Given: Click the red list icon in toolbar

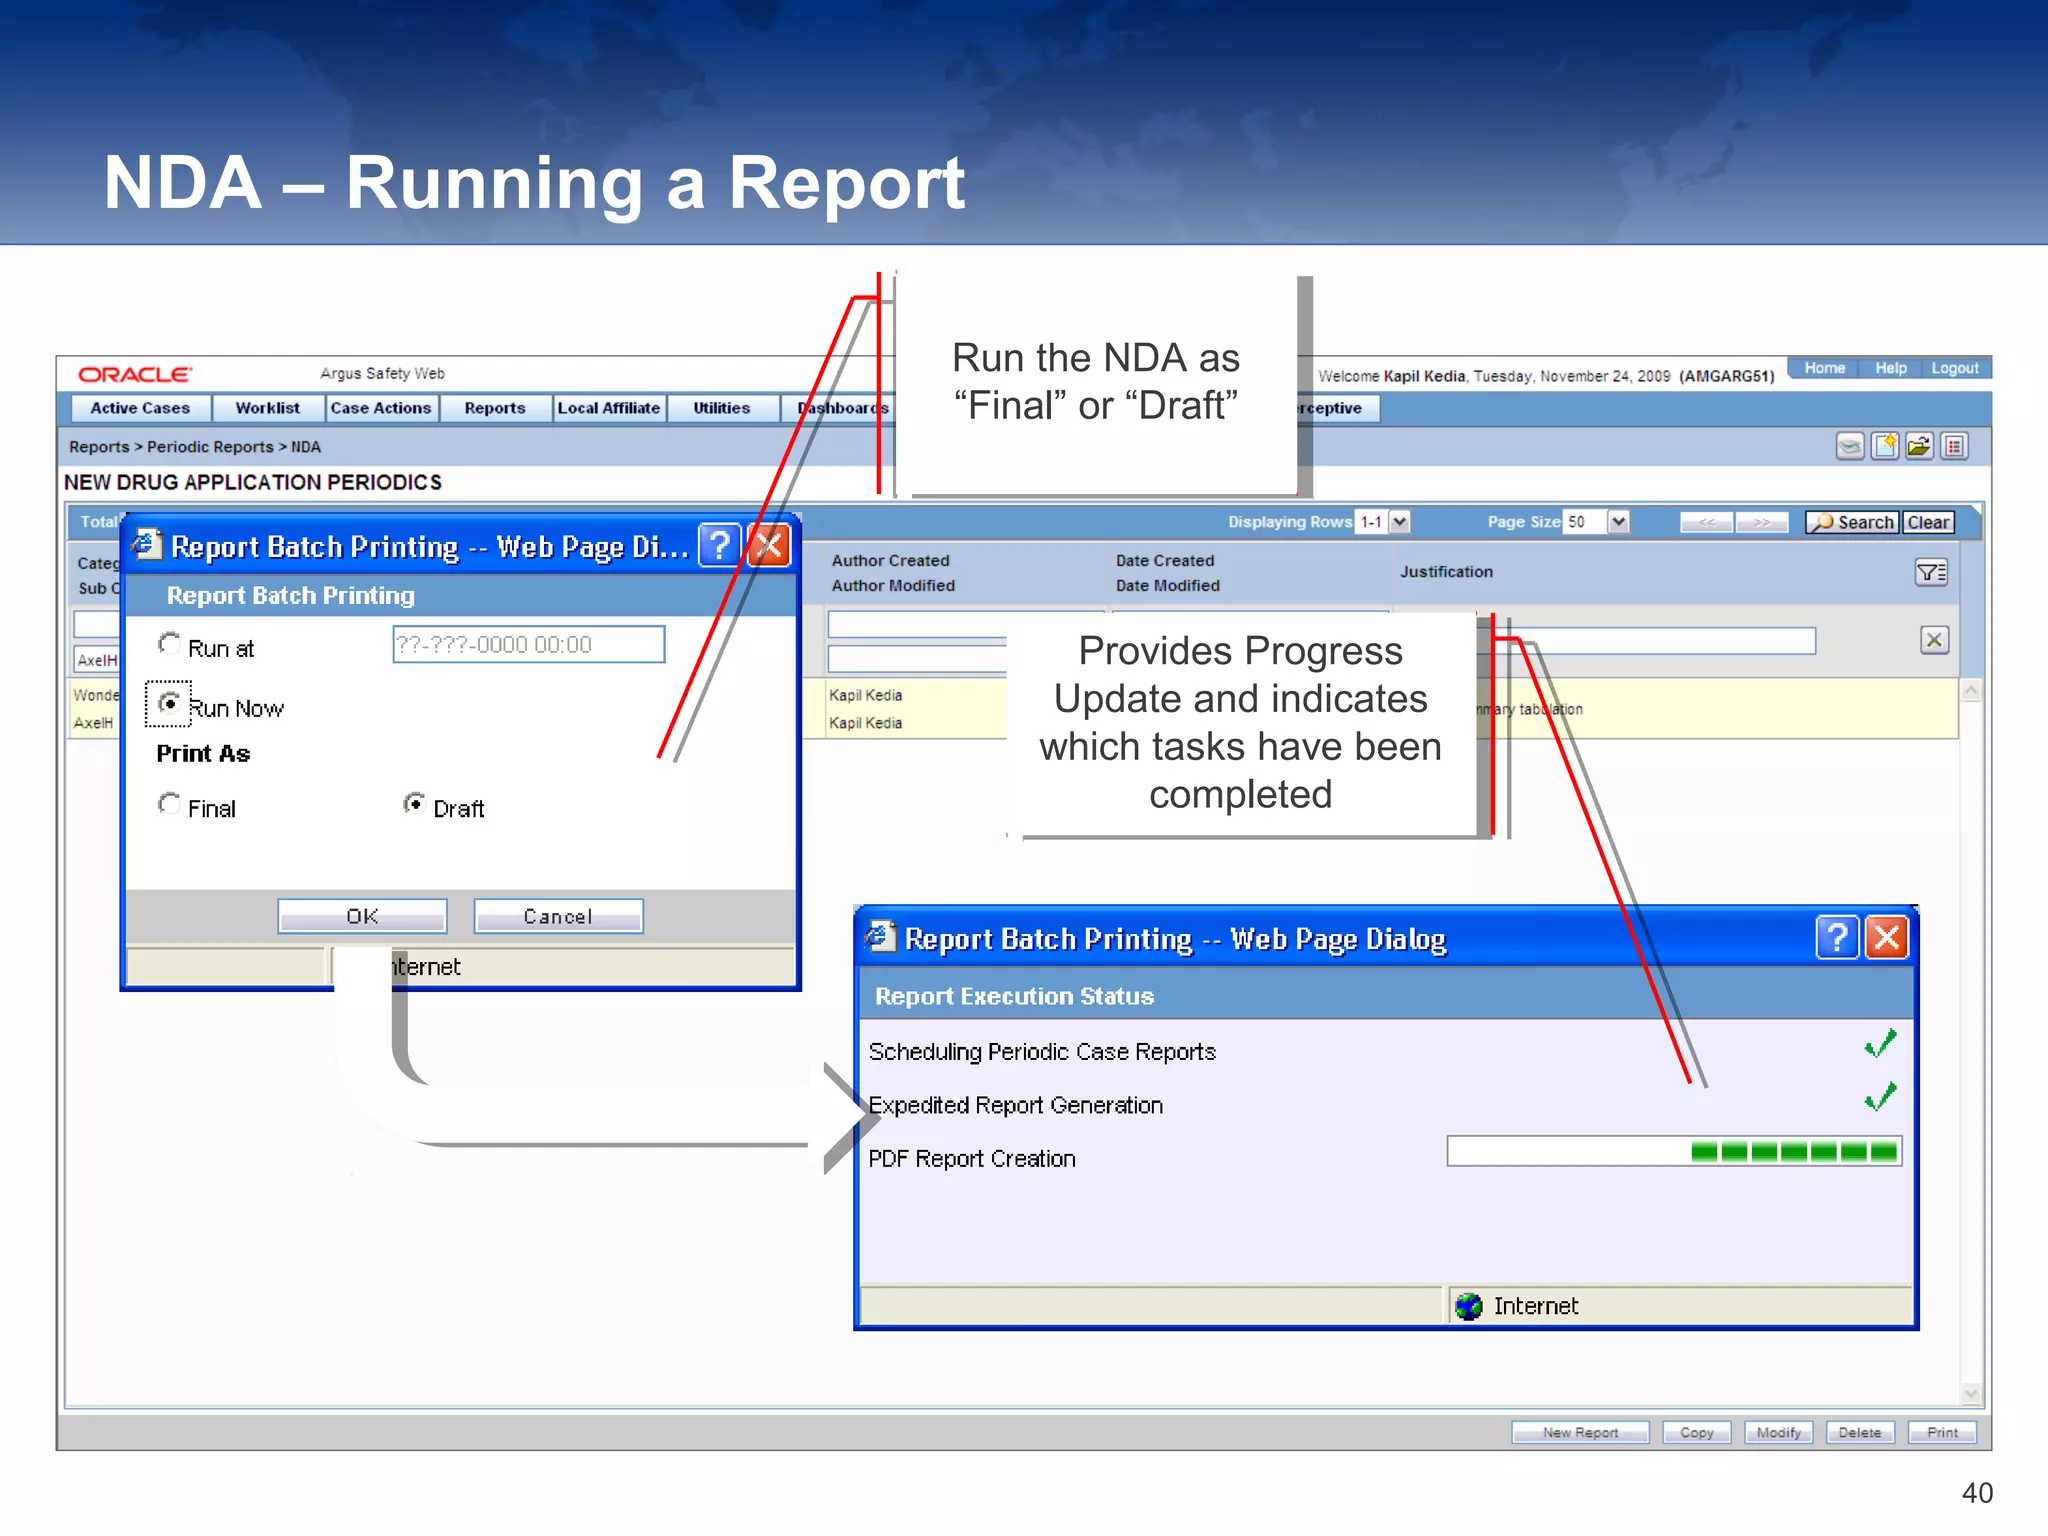Looking at the screenshot, I should [1954, 446].
